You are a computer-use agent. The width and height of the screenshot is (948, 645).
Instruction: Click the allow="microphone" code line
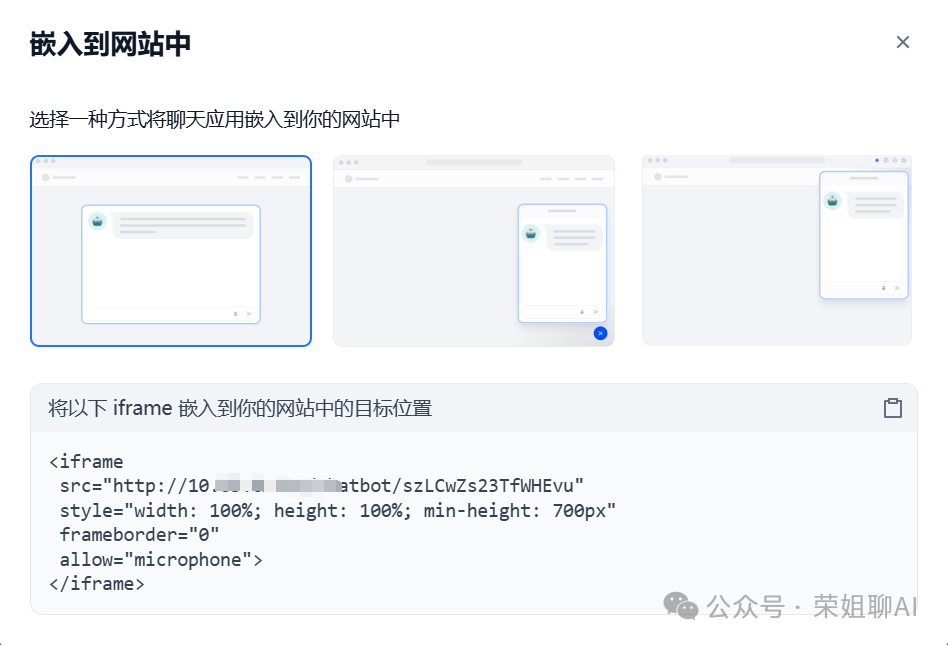coord(161,560)
